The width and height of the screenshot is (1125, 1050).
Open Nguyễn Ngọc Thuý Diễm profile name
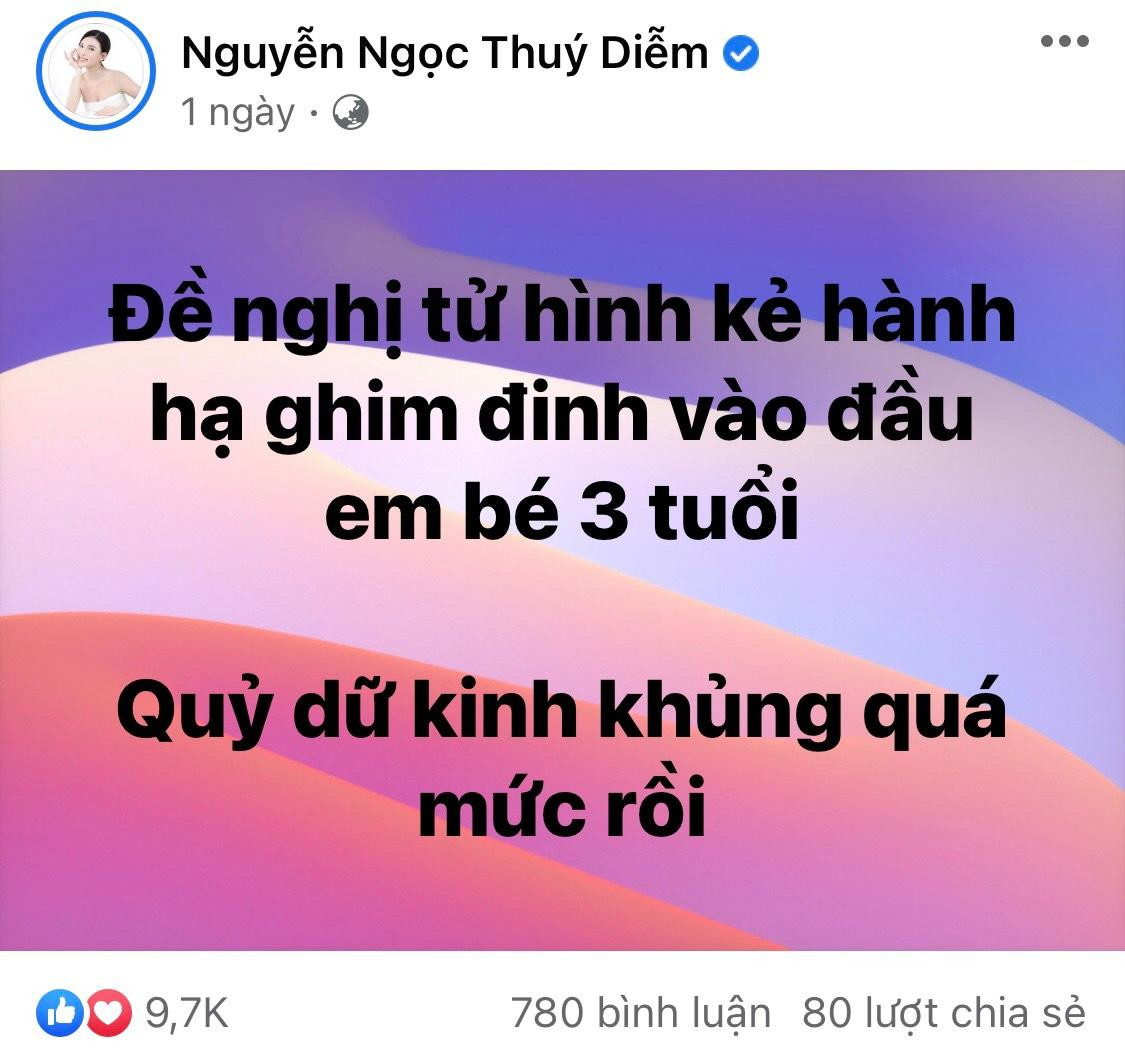[x=445, y=54]
